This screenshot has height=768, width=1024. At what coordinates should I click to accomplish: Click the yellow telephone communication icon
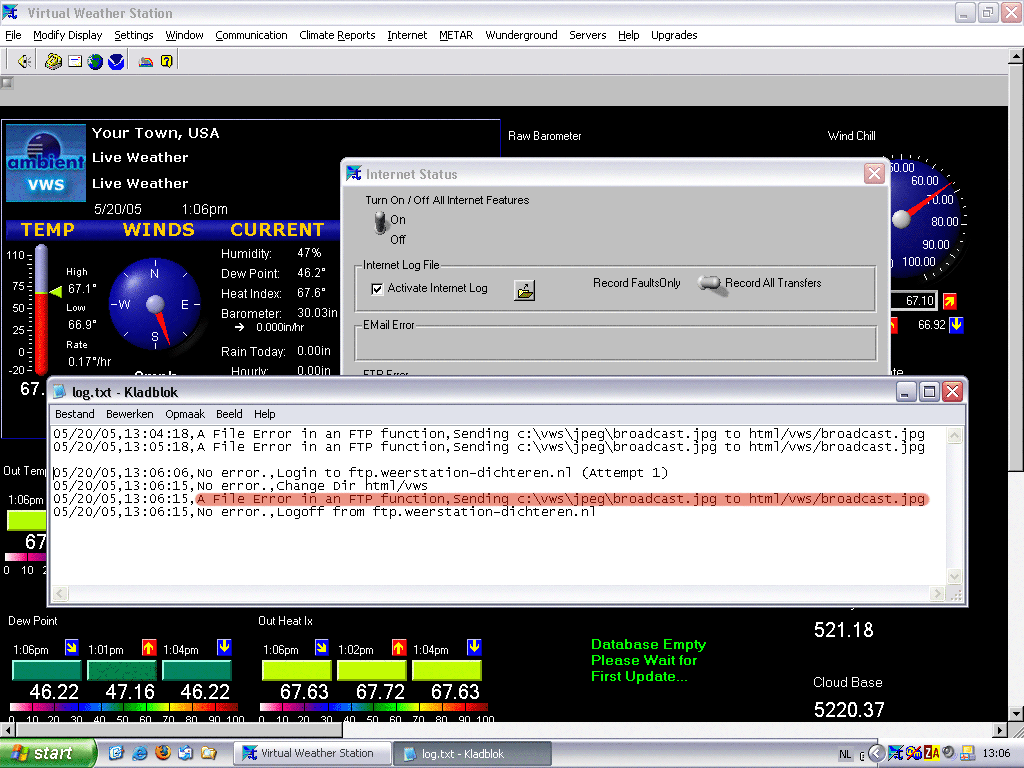coord(53,61)
